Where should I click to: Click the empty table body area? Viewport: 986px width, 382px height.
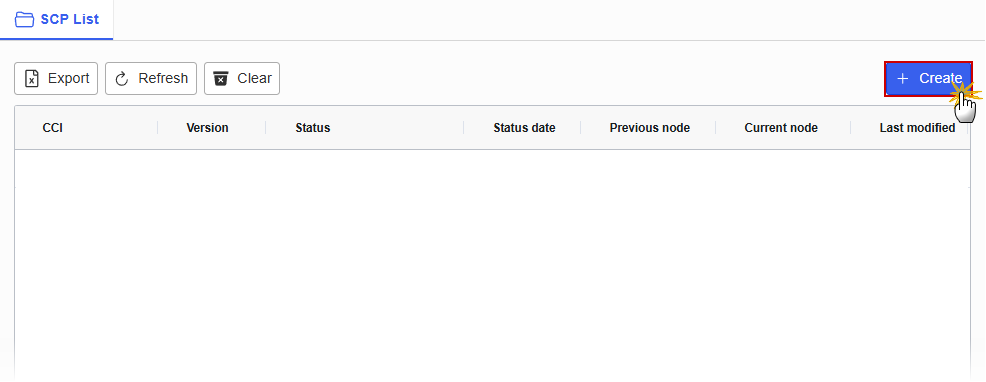point(492,264)
